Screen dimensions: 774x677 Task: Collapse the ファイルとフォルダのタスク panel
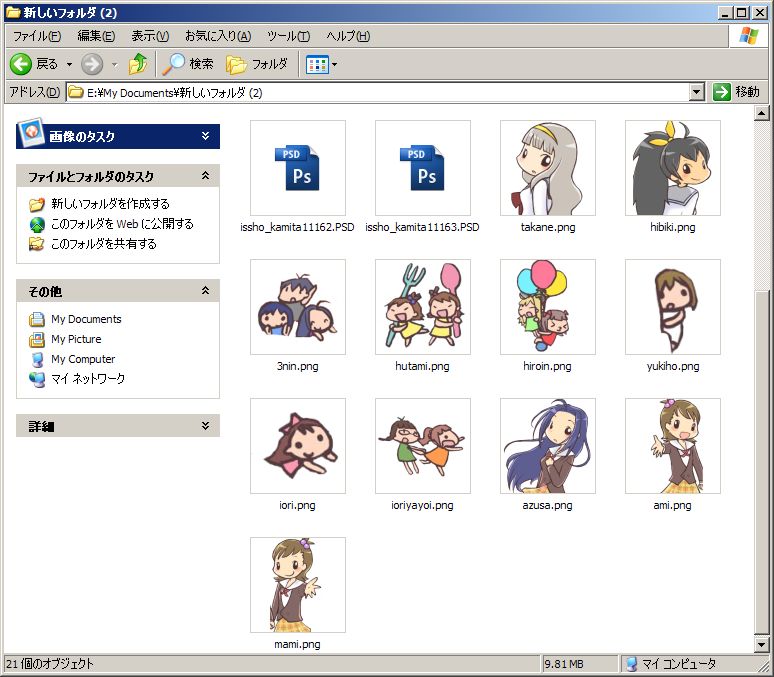click(205, 176)
